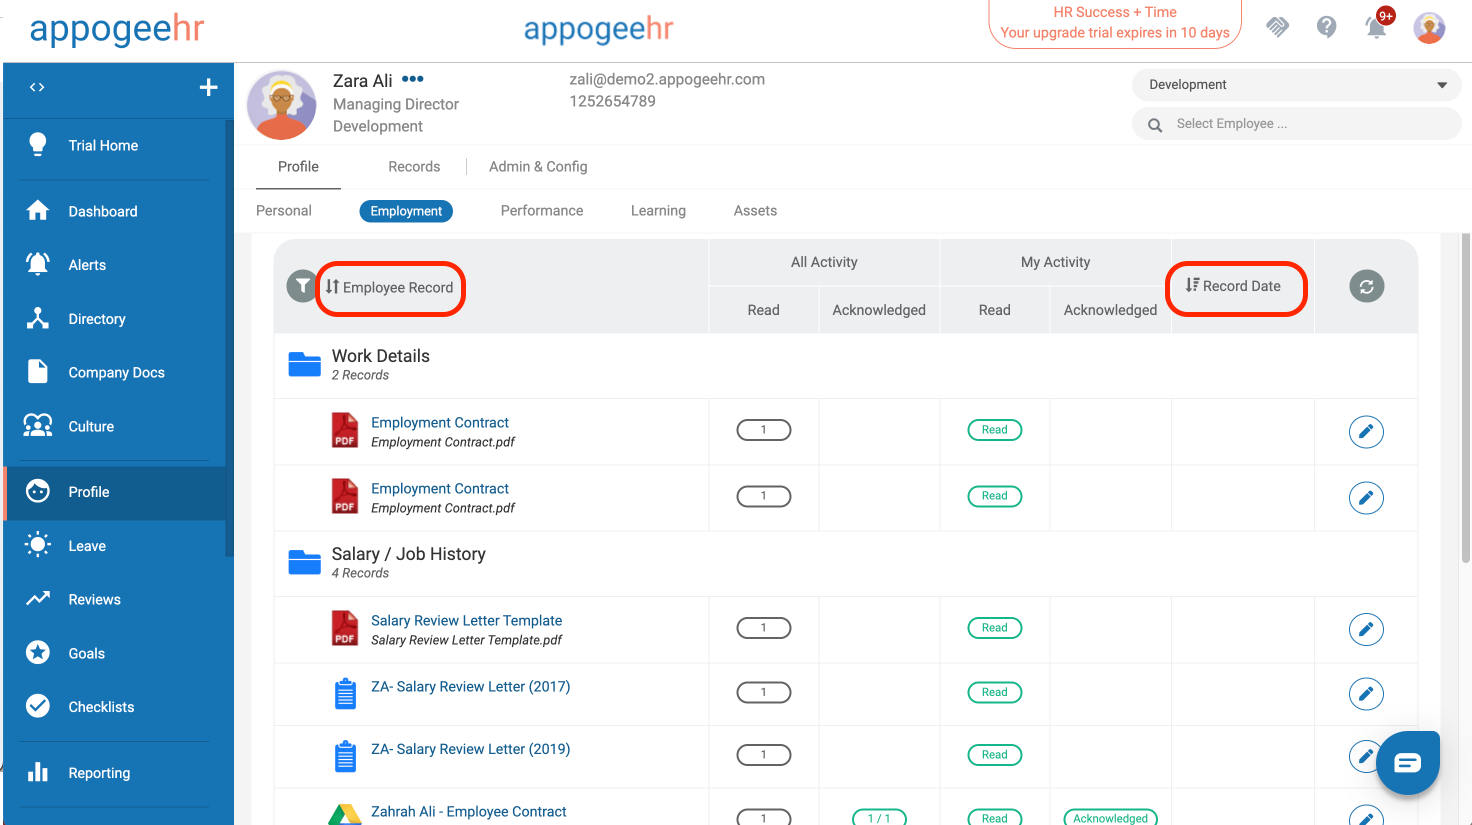Open the three-dot menu beside Zara Ali
The image size is (1472, 825).
click(x=413, y=79)
